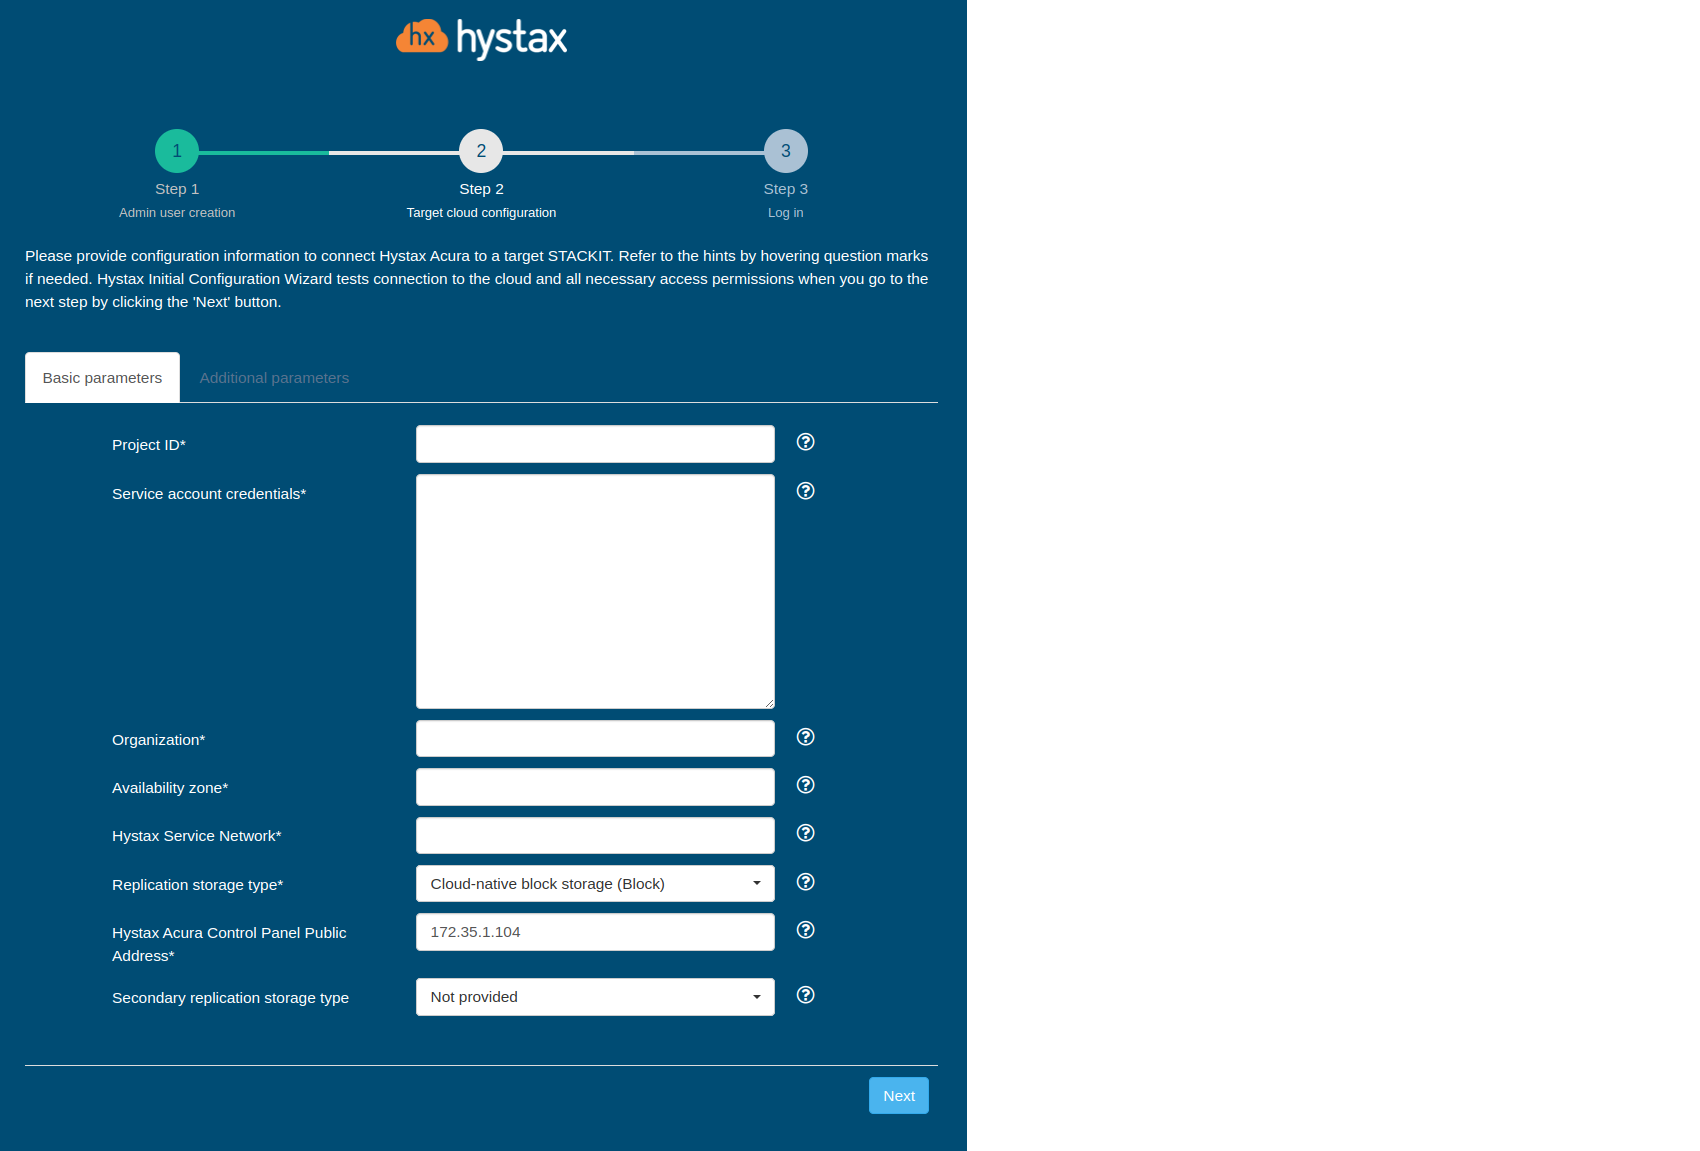Click the 'Log in' step label
The image size is (1700, 1151).
point(786,213)
